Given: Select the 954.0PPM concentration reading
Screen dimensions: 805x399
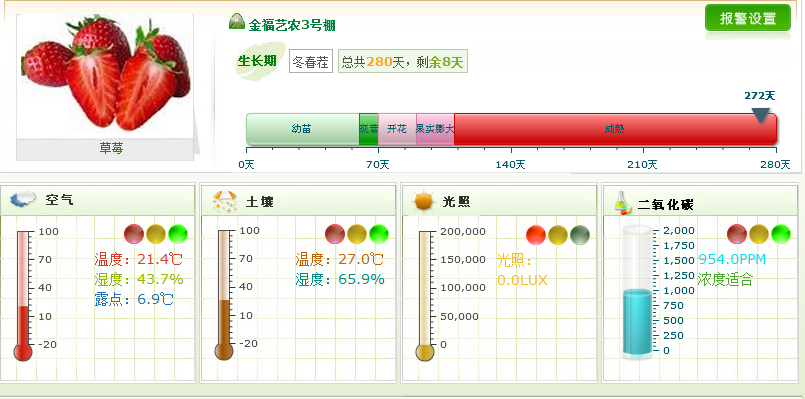Looking at the screenshot, I should [732, 259].
